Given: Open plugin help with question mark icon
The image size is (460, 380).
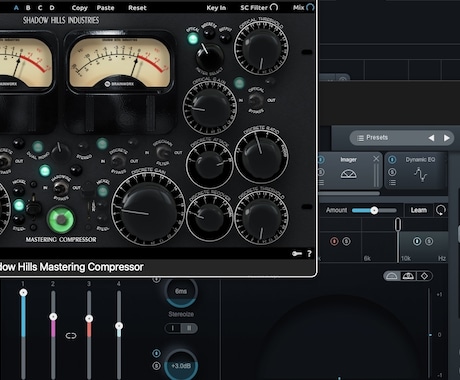Looking at the screenshot, I should point(309,254).
